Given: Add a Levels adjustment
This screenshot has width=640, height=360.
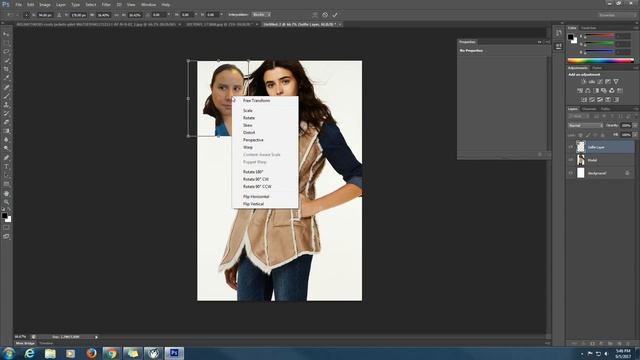Looking at the screenshot, I should click(591, 82).
